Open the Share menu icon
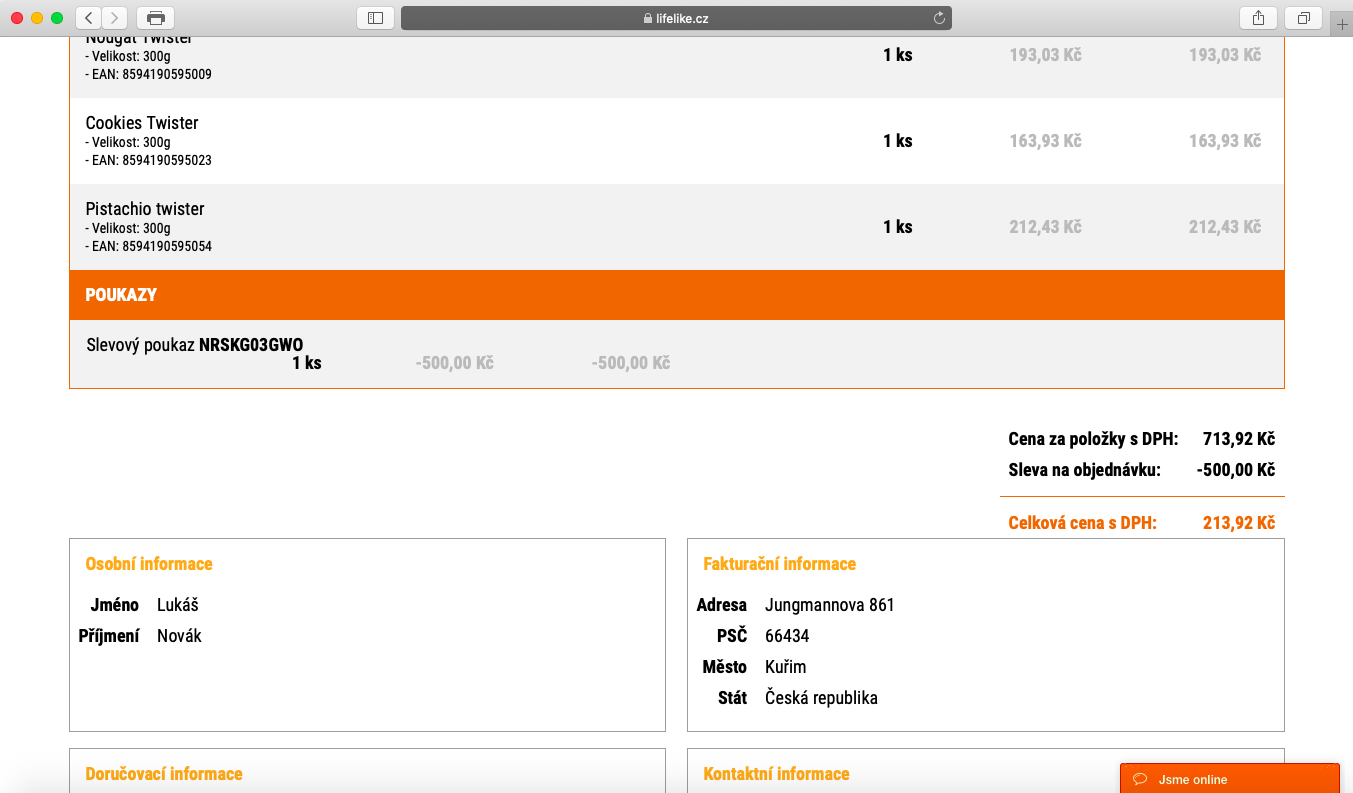The width and height of the screenshot is (1353, 793). [1258, 18]
